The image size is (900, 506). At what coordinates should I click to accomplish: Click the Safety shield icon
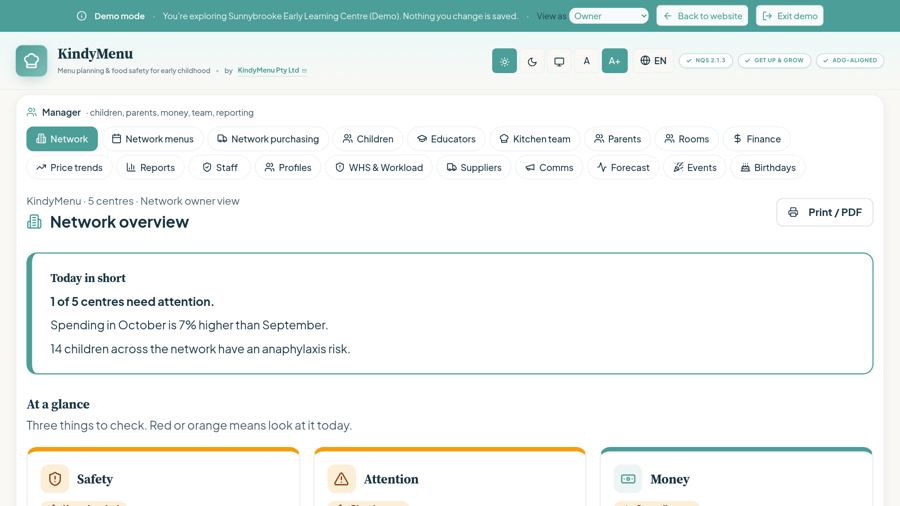pyautogui.click(x=55, y=479)
